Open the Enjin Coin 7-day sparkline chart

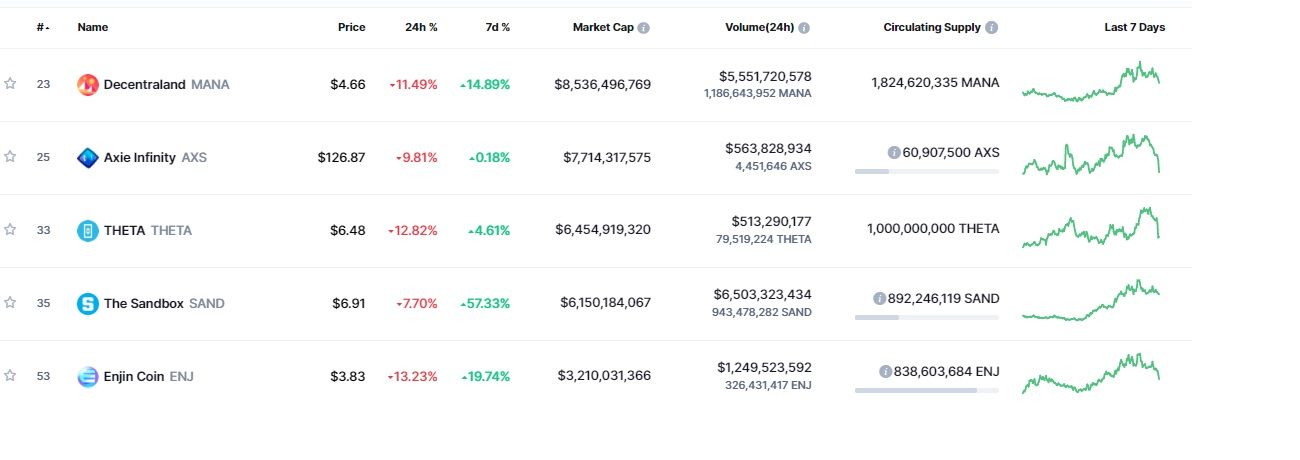[1091, 373]
